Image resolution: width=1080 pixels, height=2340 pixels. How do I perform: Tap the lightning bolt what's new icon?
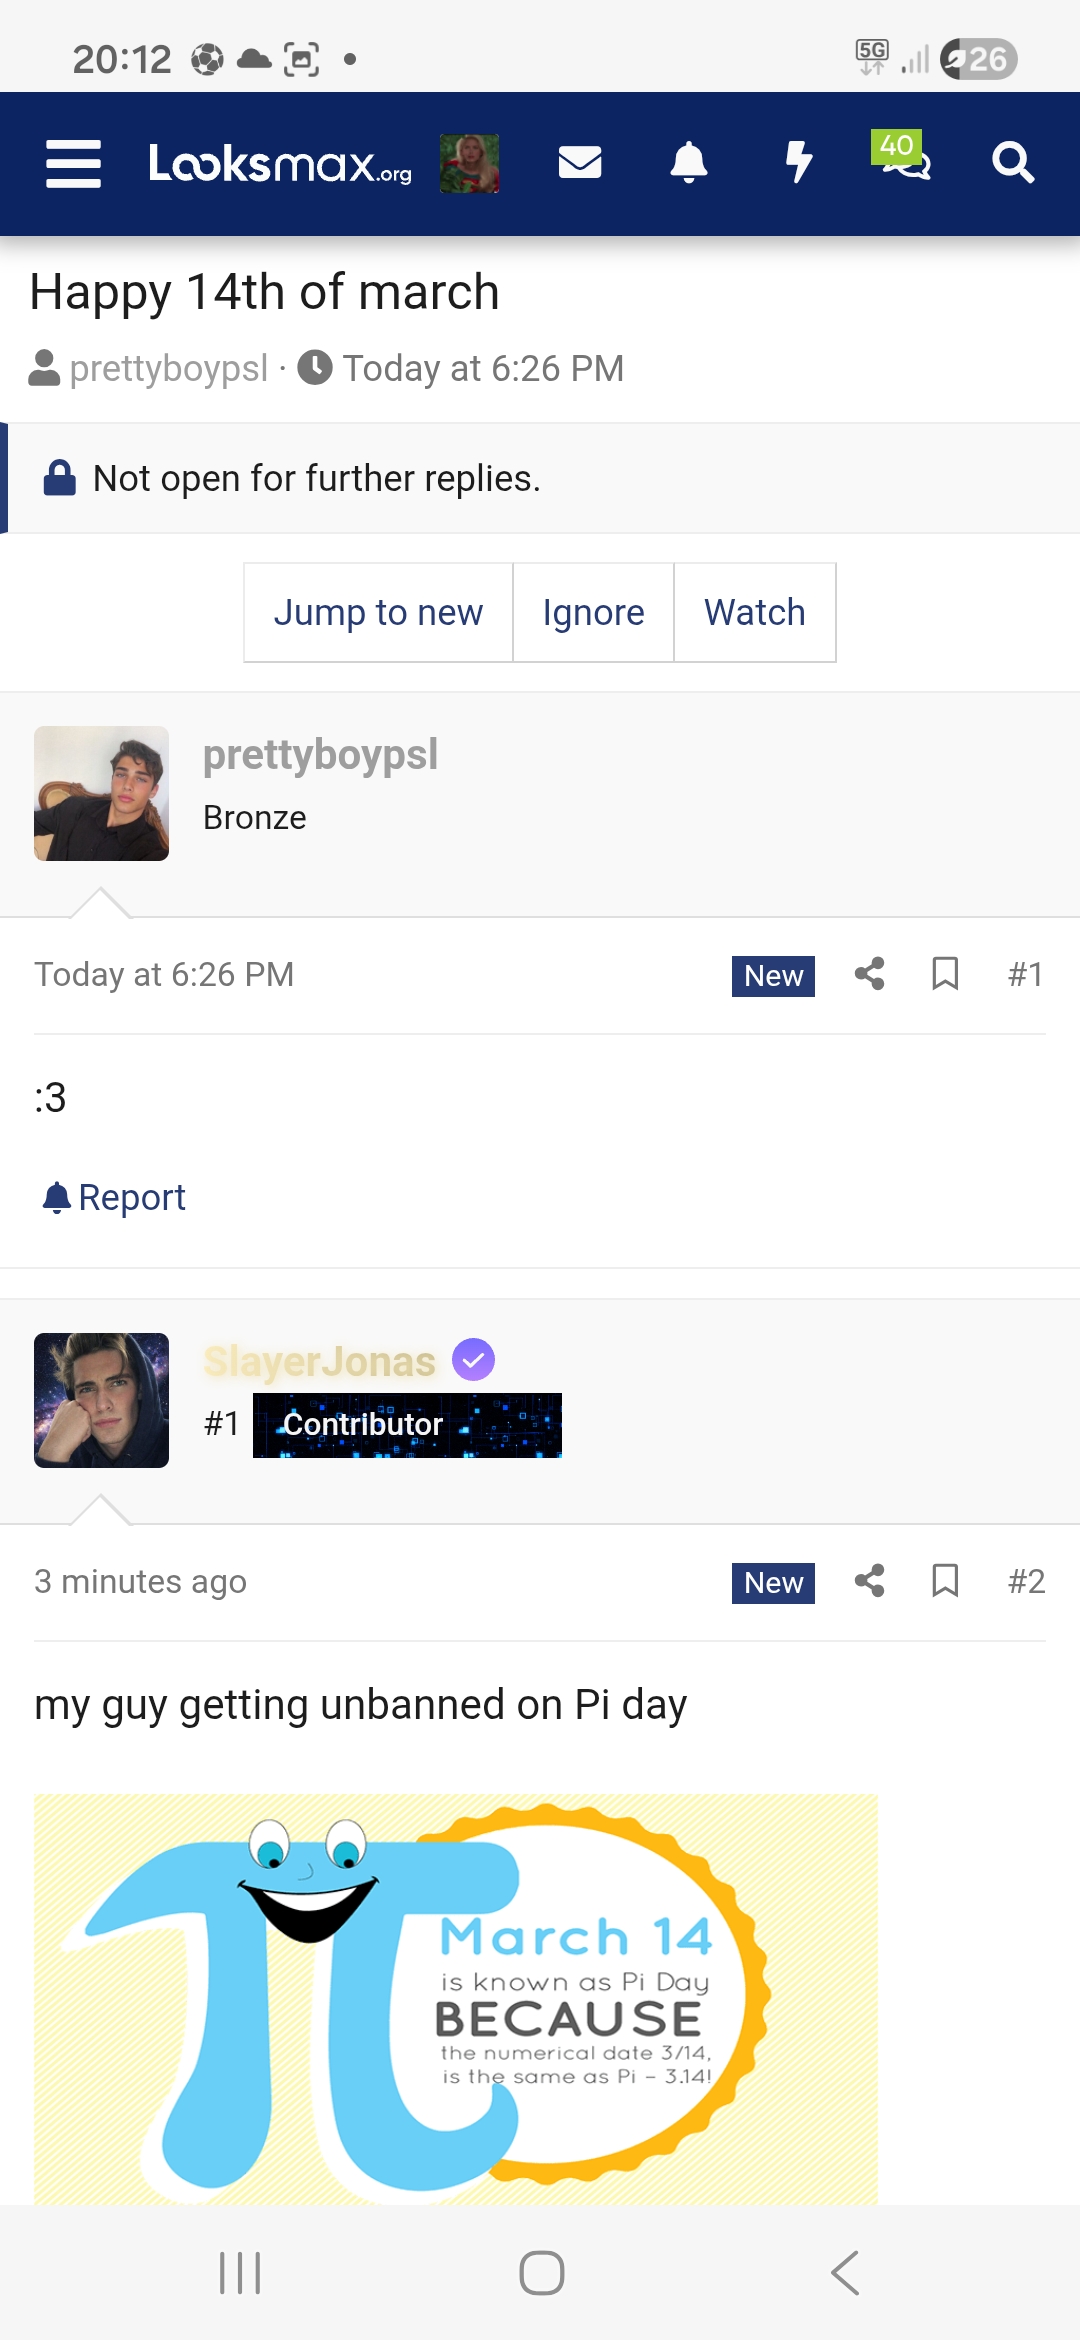[x=798, y=162]
